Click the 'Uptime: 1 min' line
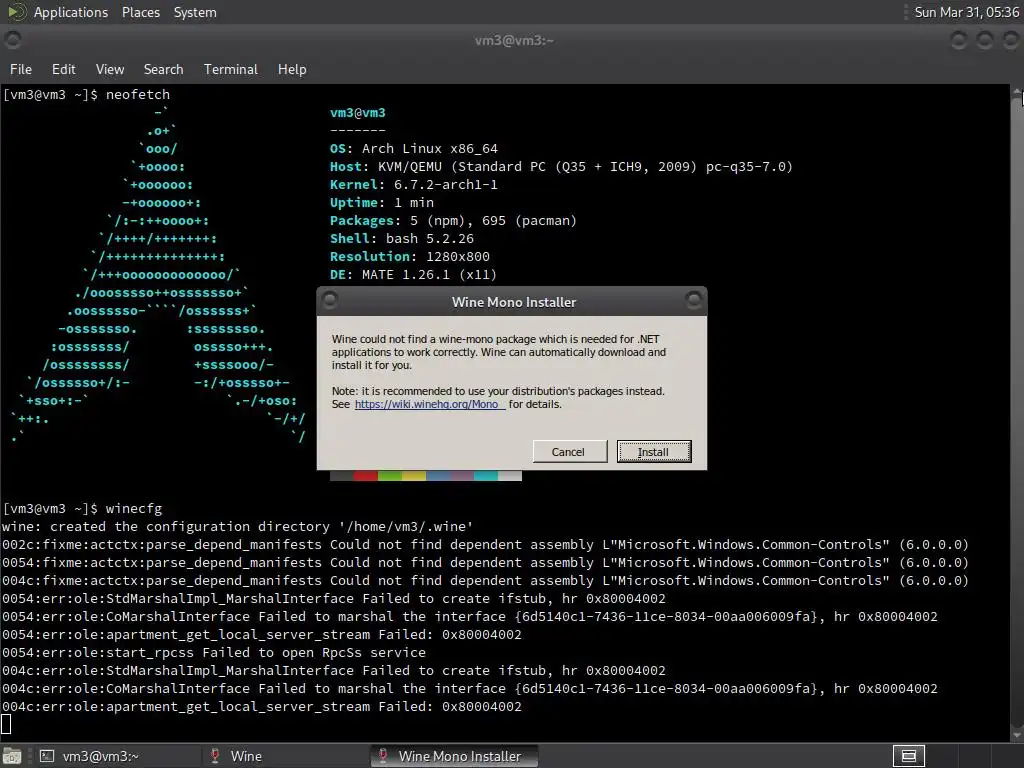Image resolution: width=1024 pixels, height=768 pixels. click(381, 203)
